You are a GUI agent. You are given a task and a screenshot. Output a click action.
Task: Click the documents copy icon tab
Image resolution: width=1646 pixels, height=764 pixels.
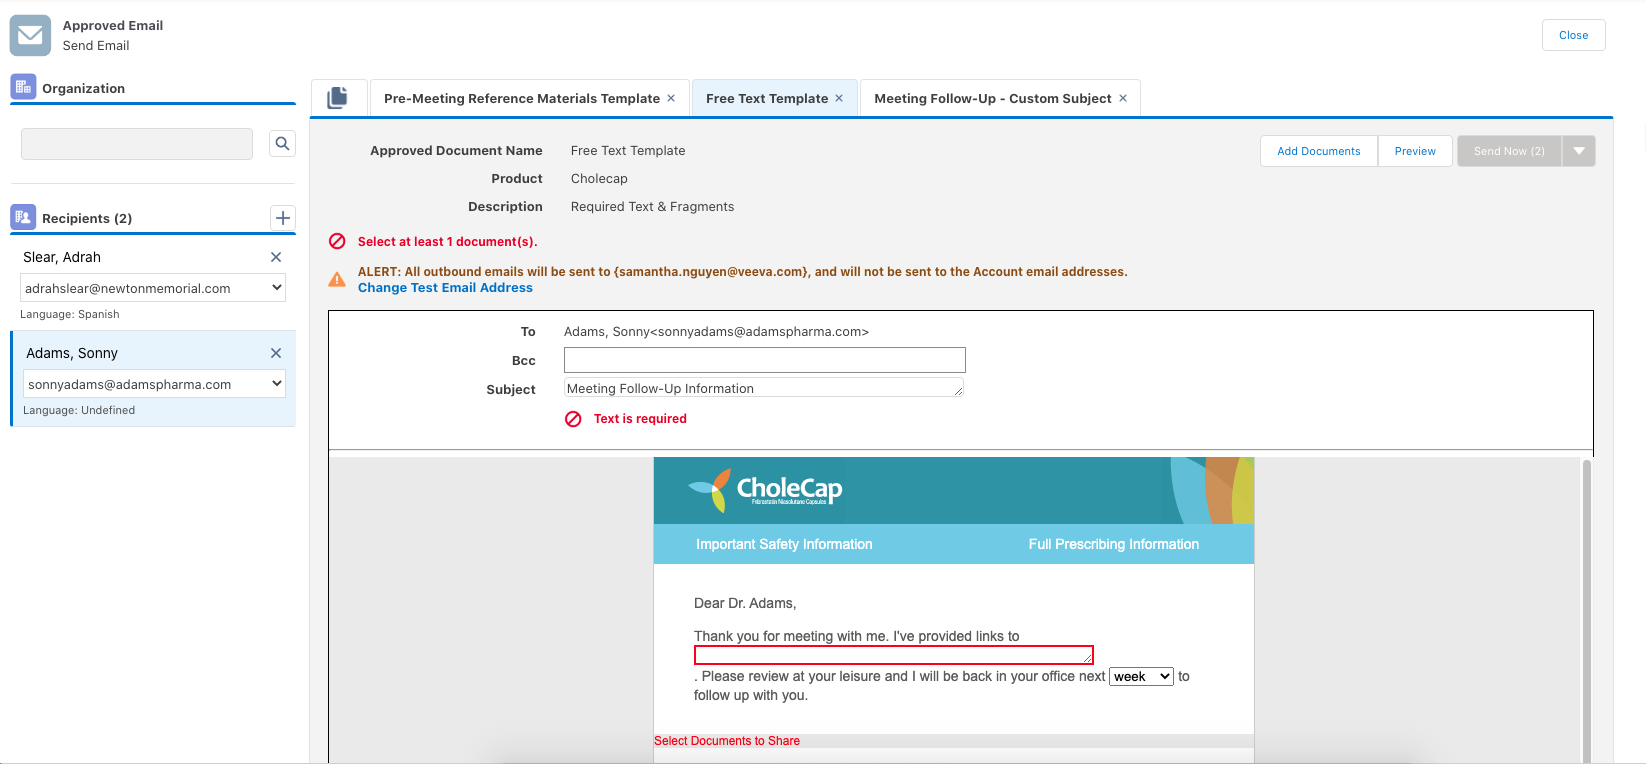coord(338,98)
